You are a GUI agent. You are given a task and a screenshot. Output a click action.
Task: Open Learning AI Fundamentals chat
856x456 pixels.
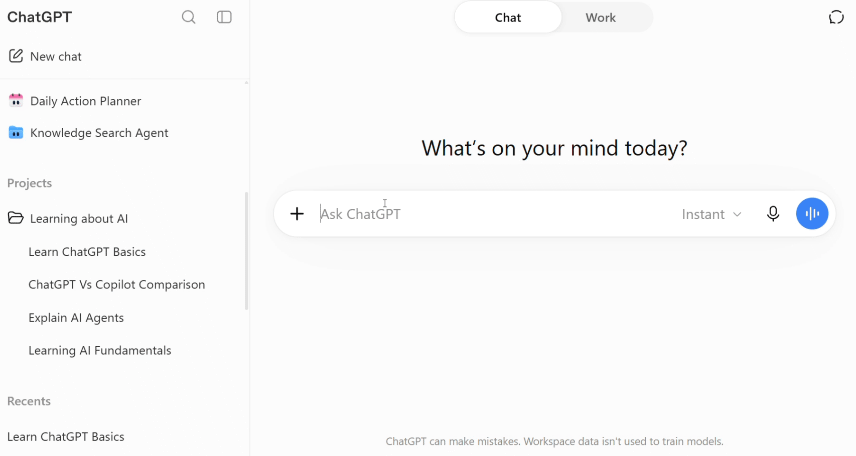point(100,351)
